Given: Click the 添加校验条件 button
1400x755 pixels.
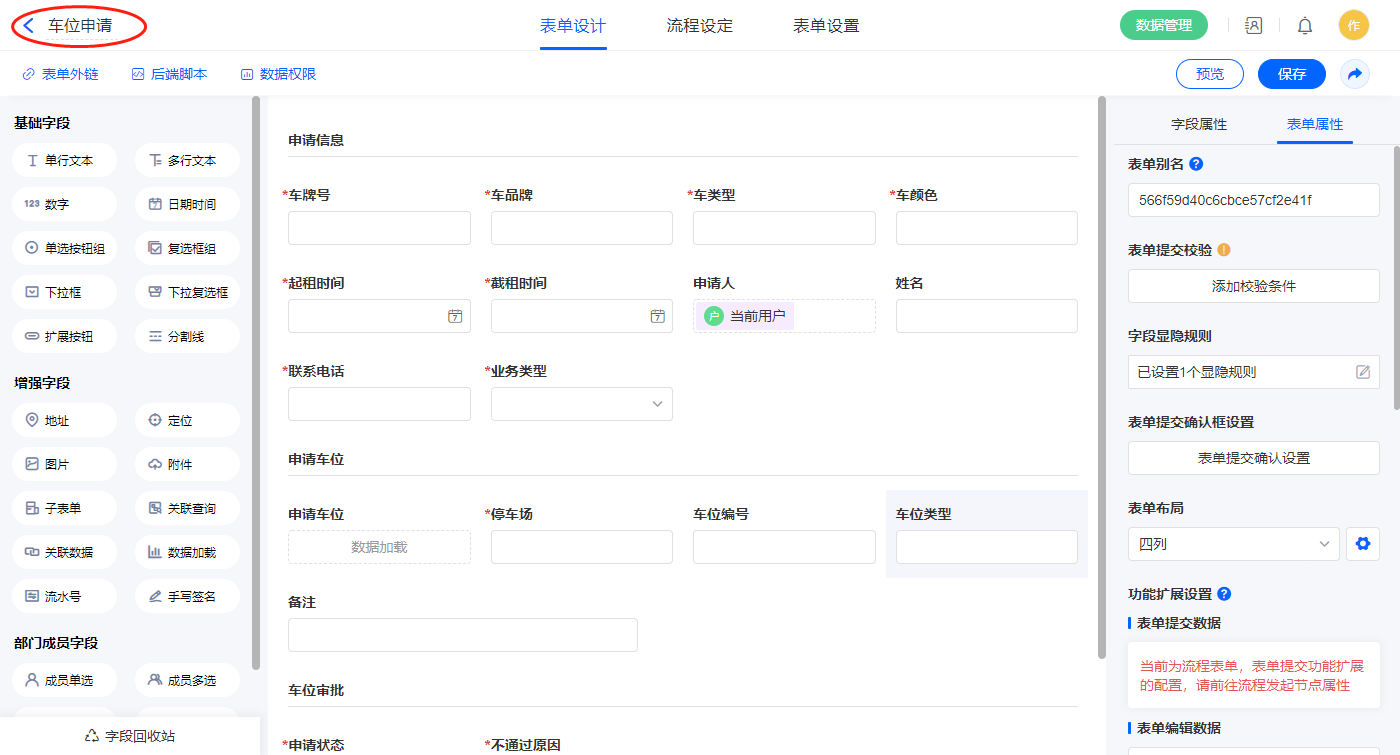Looking at the screenshot, I should 1253,286.
